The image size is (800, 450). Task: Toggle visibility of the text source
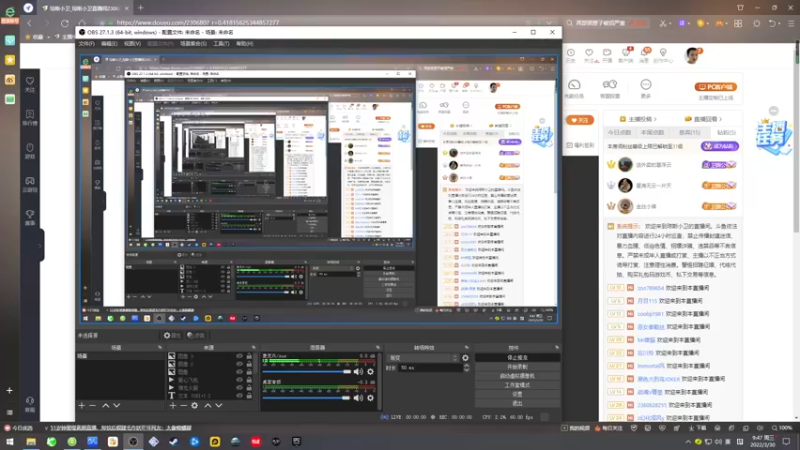click(x=239, y=396)
